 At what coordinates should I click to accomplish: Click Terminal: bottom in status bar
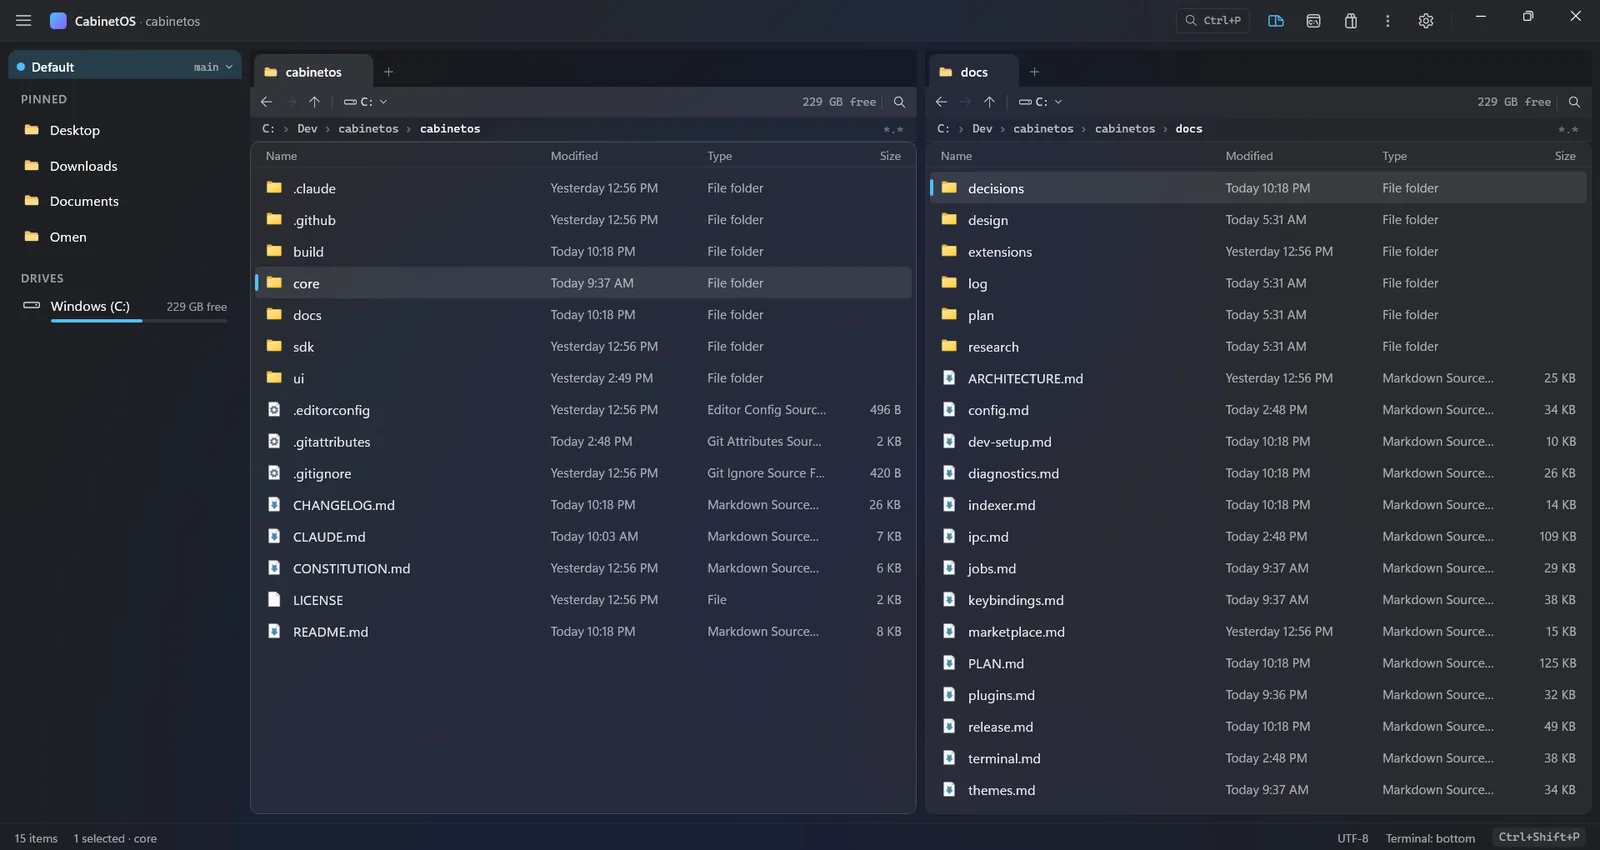1430,838
